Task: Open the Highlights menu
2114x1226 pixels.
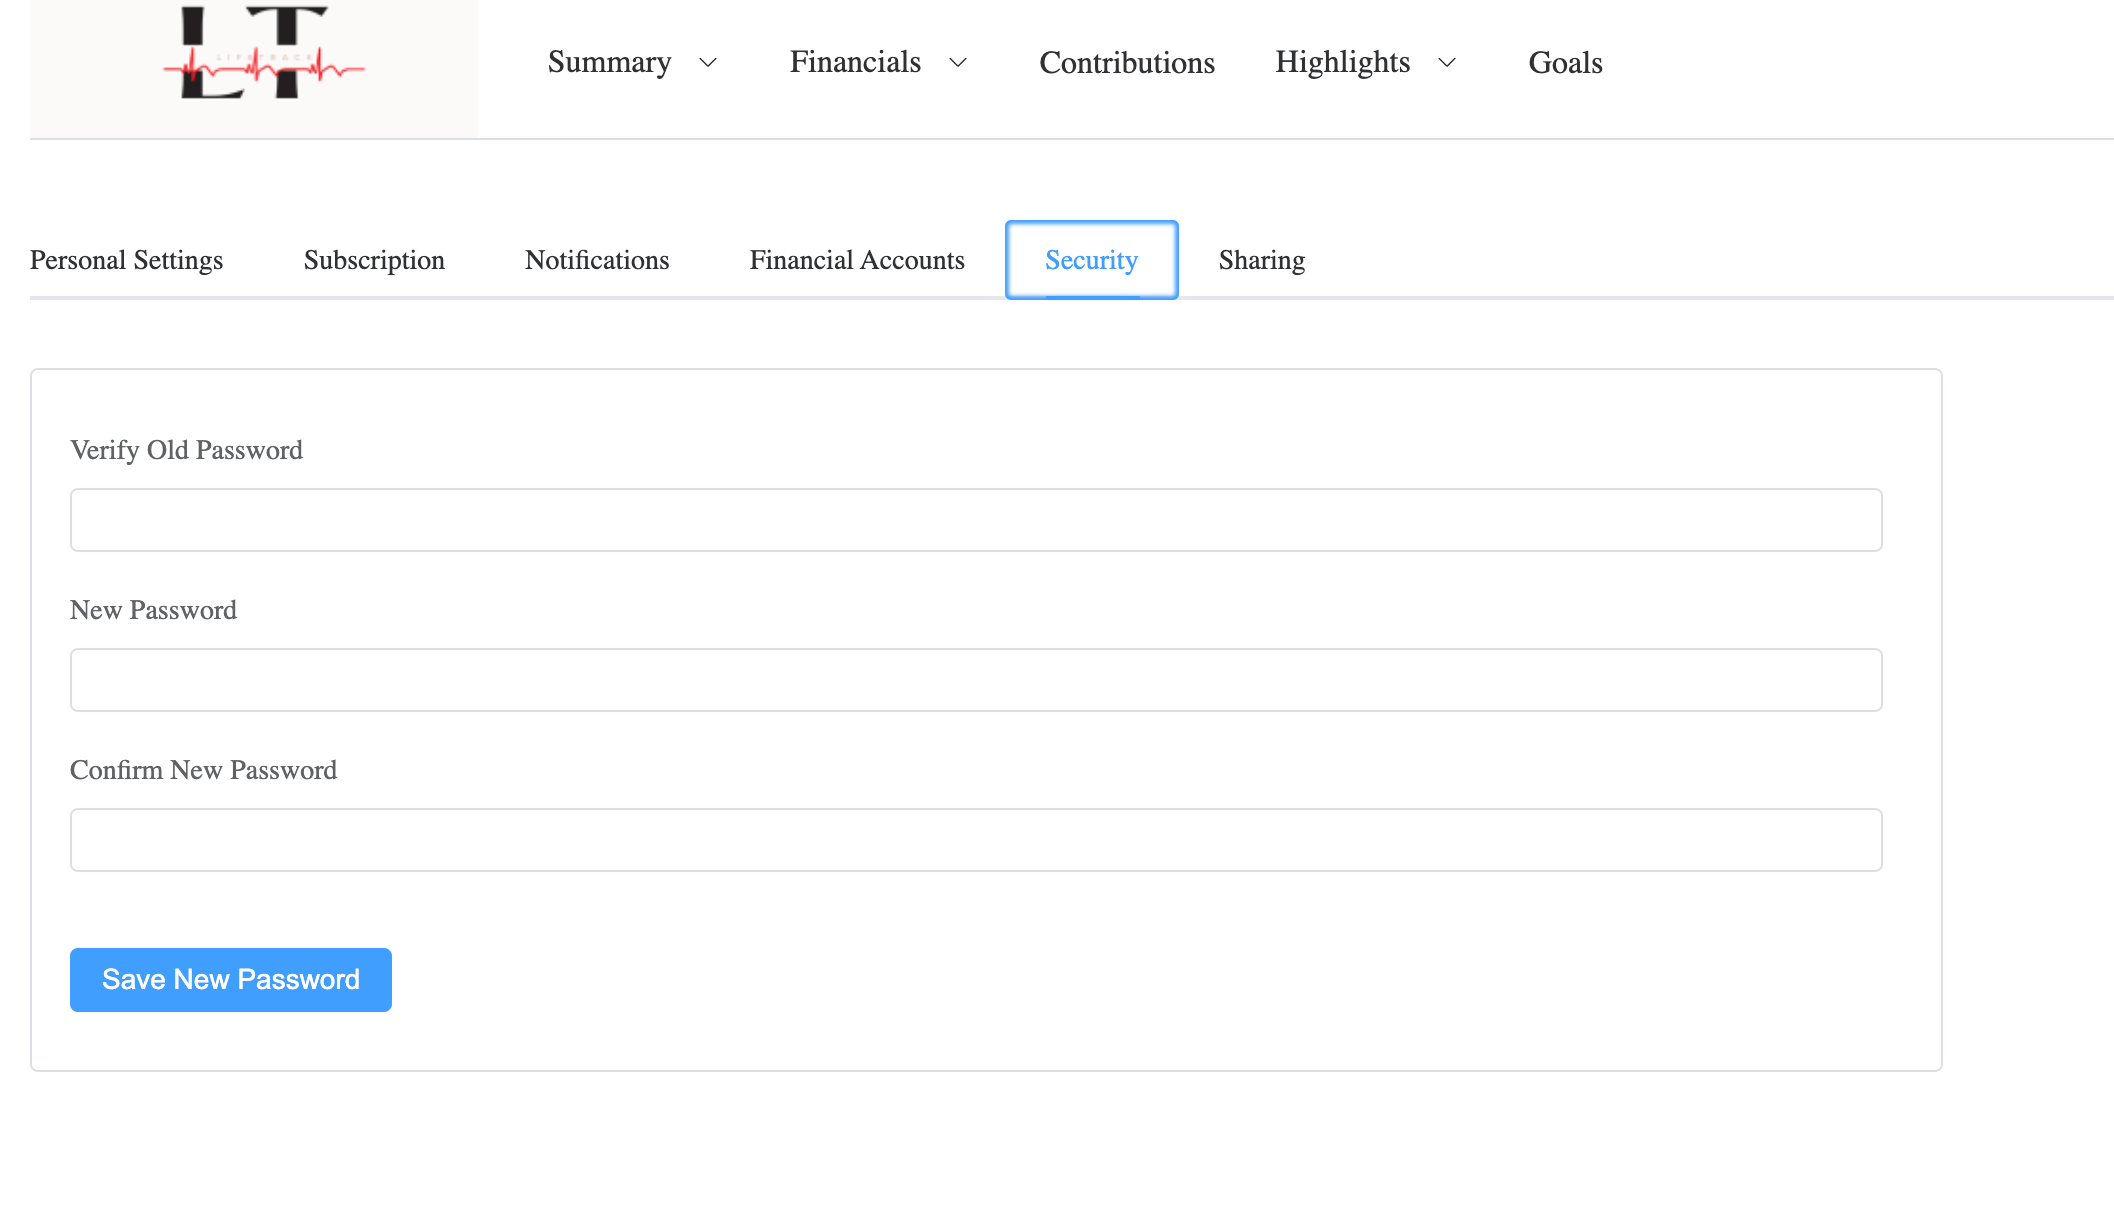Action: click(1342, 62)
